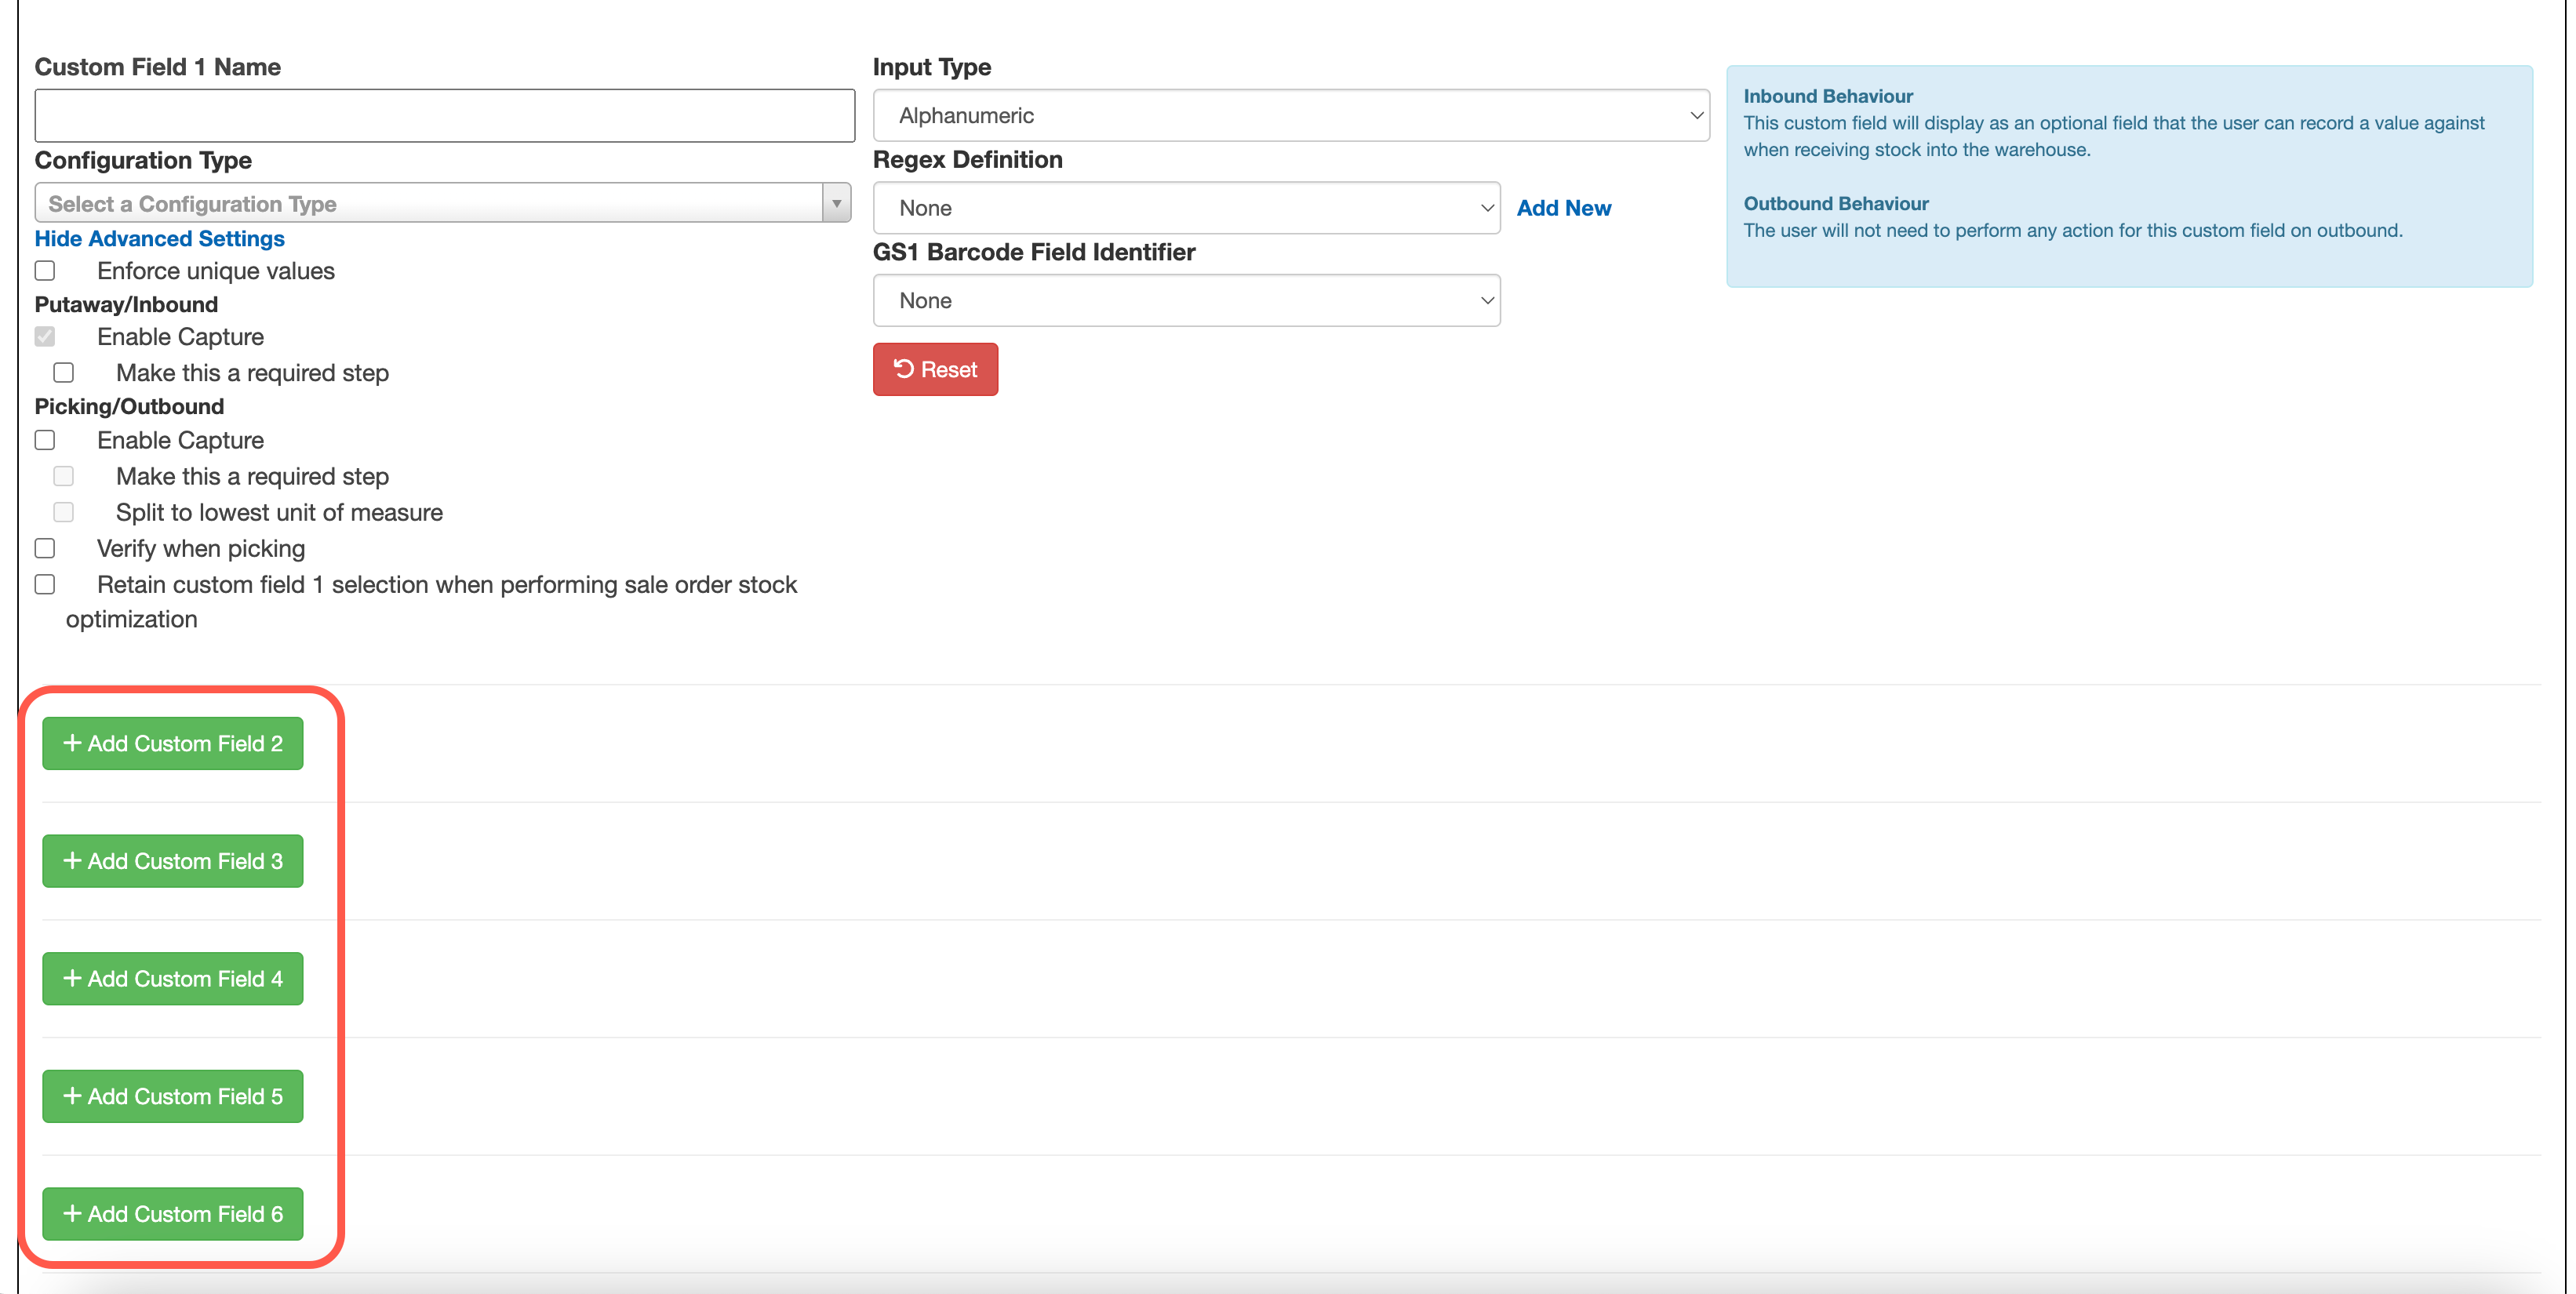Add Custom Field 3
The height and width of the screenshot is (1294, 2576).
(x=172, y=861)
